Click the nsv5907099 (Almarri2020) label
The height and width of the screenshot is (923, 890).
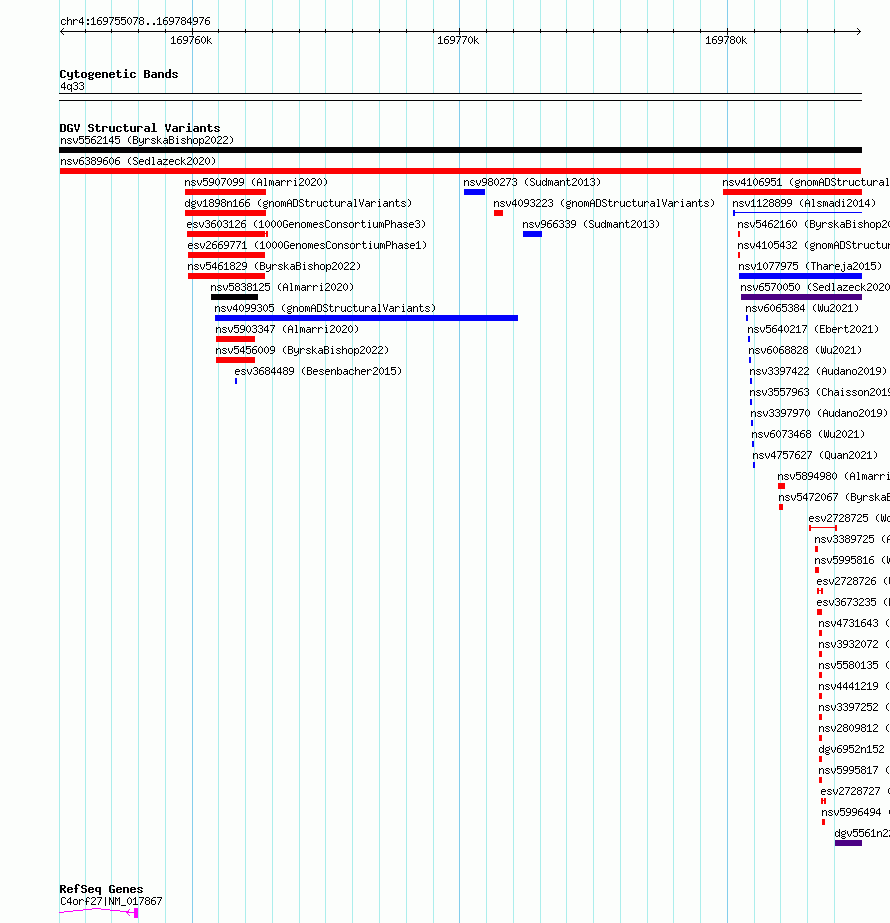click(x=256, y=182)
